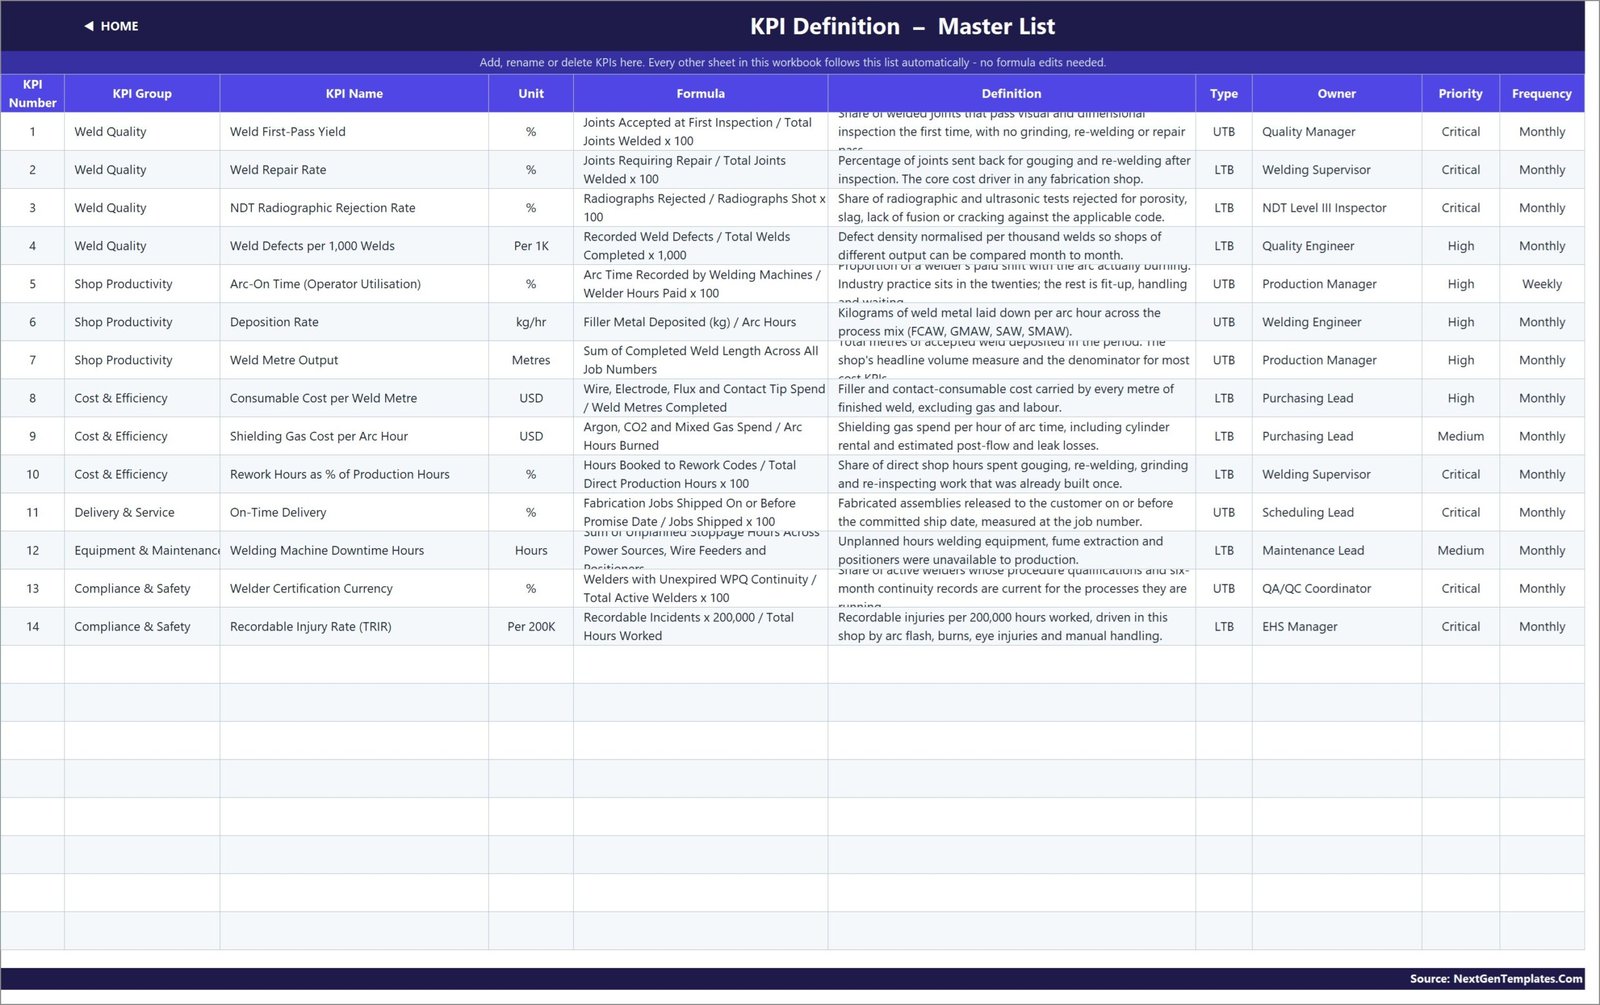Viewport: 1600px width, 1005px height.
Task: Click formula Joints Requiring Repair cell
Action: pyautogui.click(x=700, y=170)
